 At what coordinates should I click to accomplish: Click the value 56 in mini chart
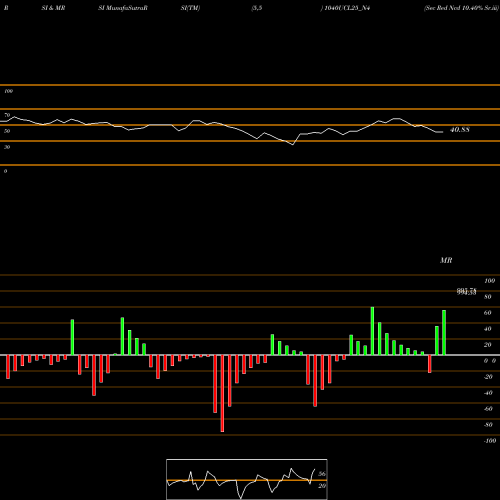point(322,474)
